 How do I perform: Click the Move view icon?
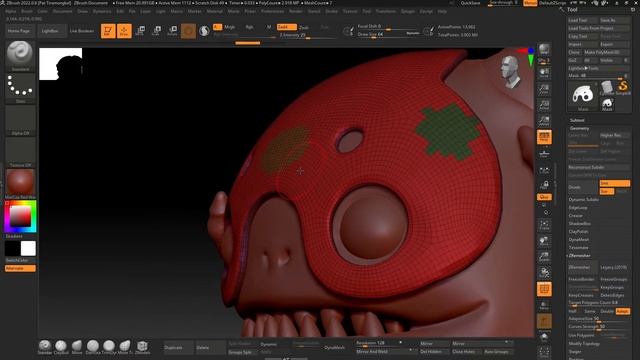544,241
